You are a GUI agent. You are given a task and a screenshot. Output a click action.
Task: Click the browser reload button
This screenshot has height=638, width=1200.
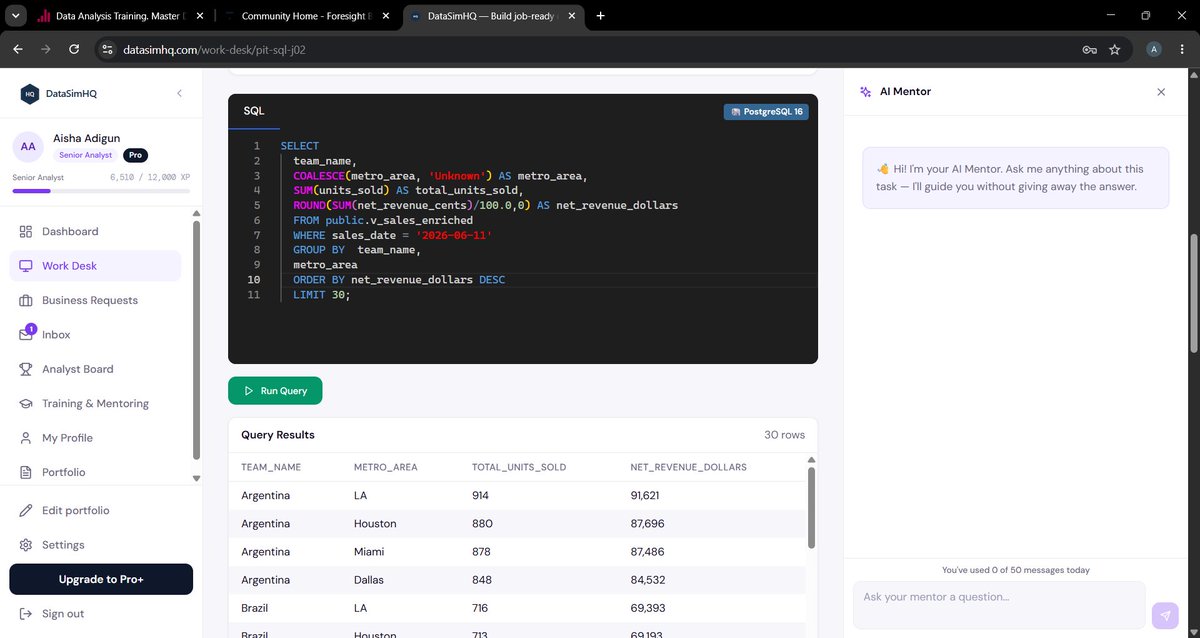(74, 49)
